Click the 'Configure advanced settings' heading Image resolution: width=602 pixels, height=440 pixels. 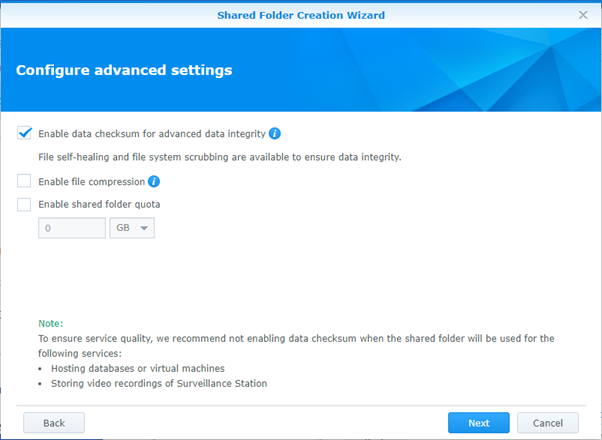[124, 71]
